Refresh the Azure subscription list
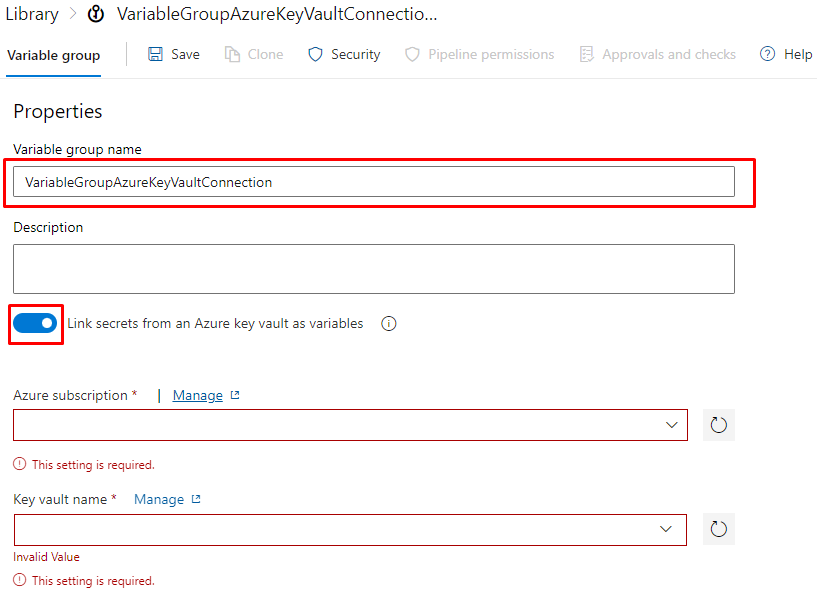The width and height of the screenshot is (817, 594). pyautogui.click(x=718, y=425)
